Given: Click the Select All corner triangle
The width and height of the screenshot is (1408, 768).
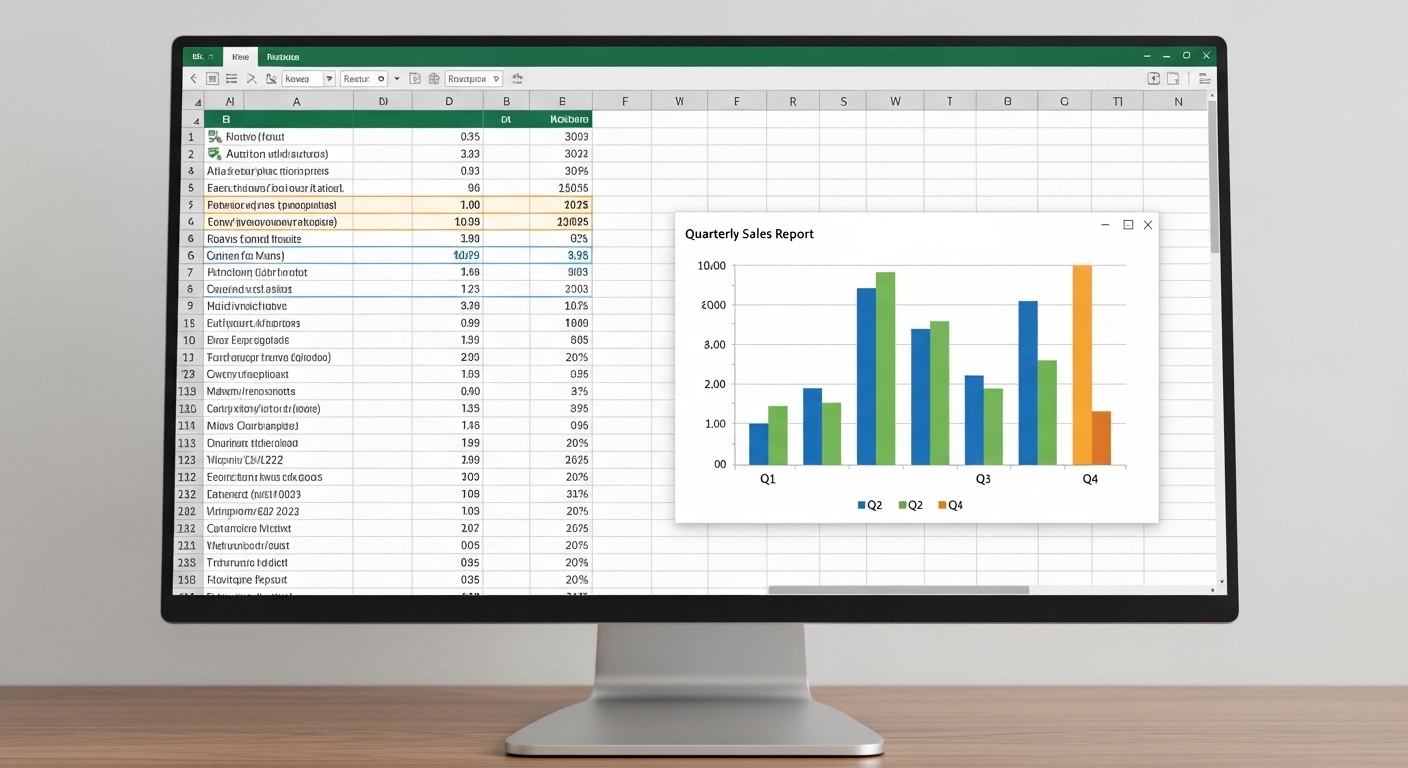Looking at the screenshot, I should (196, 102).
